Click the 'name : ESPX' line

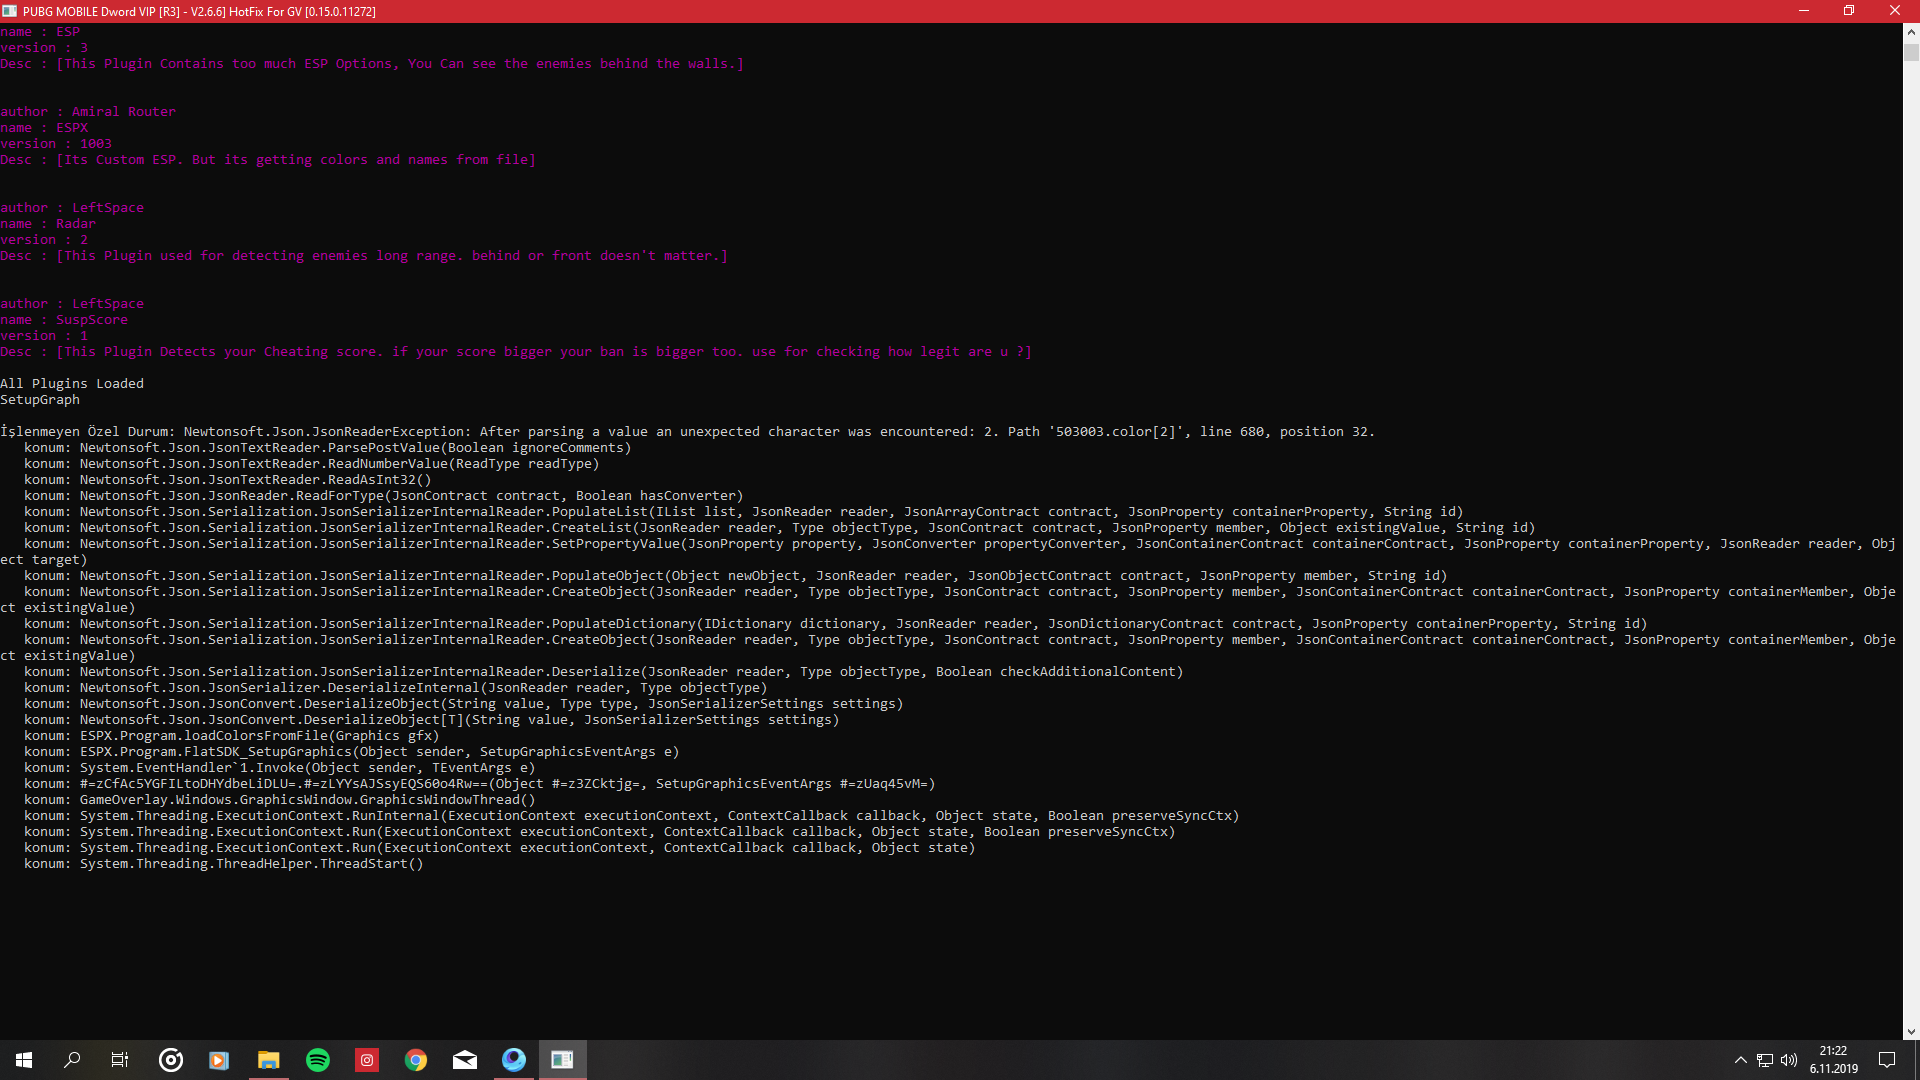point(44,128)
